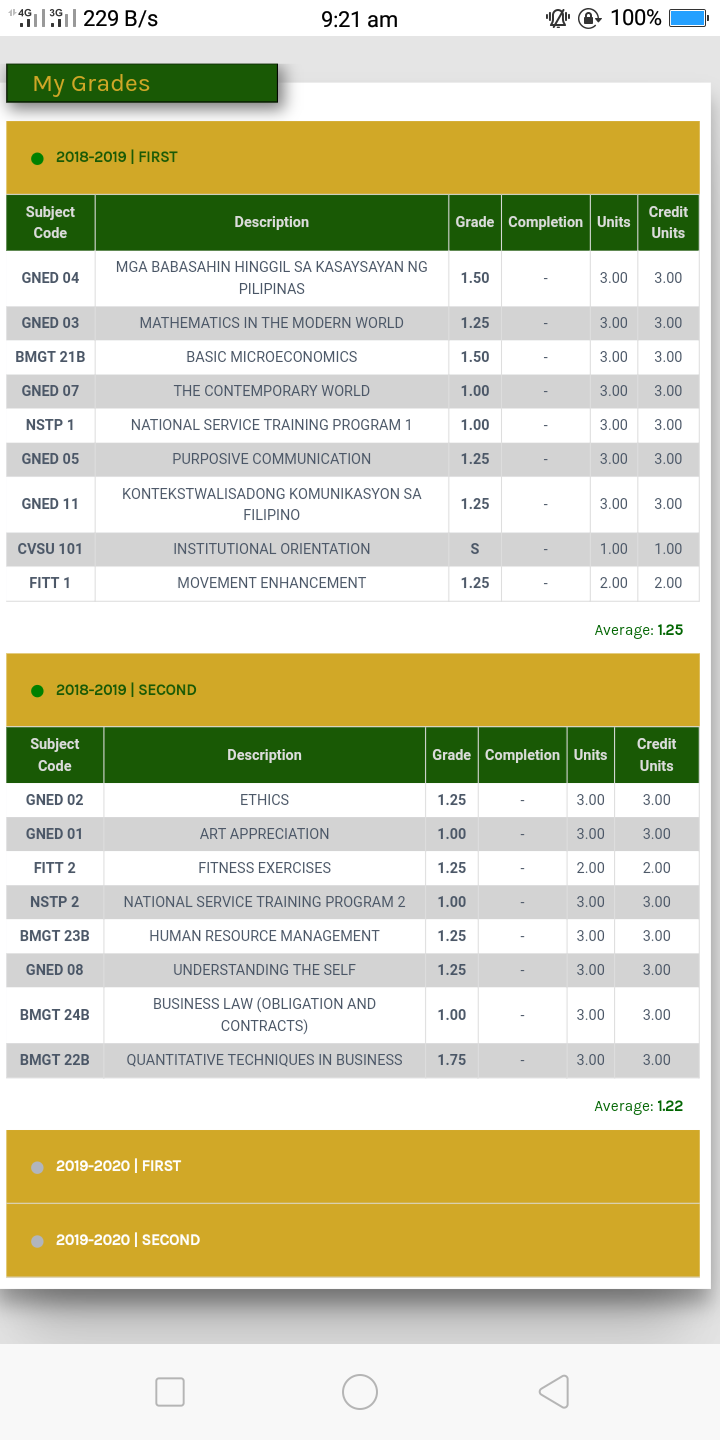
Task: Collapse the 2018-2019 | SECOND semester section
Action: coord(353,690)
